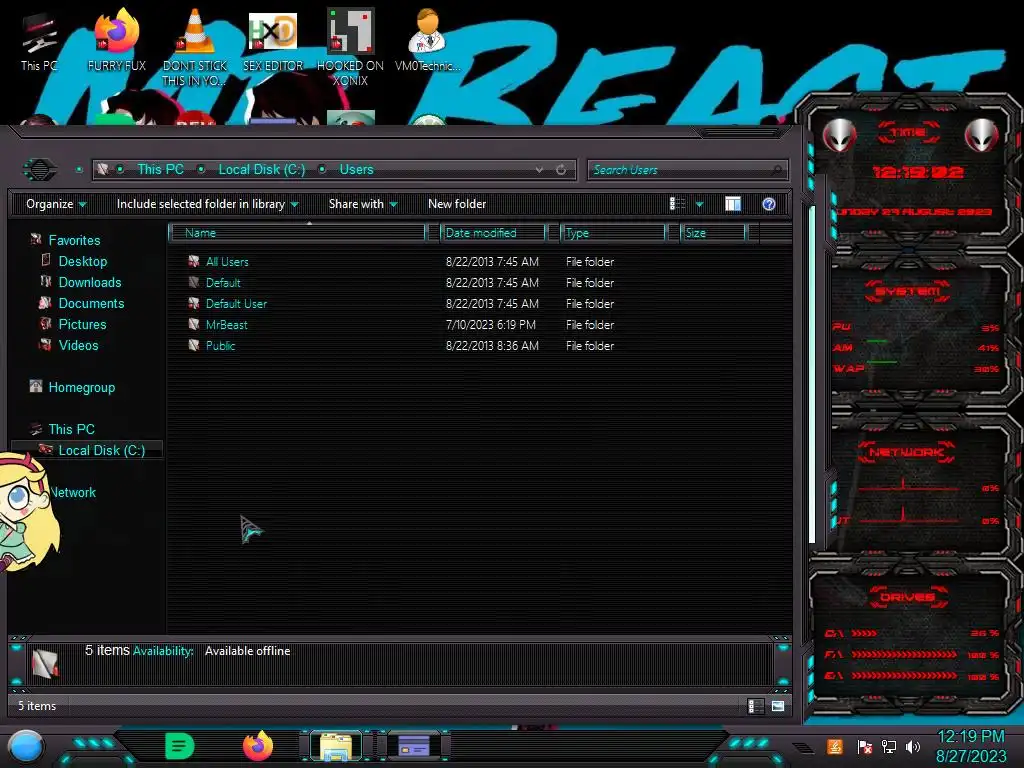This screenshot has height=768, width=1024.
Task: Sort by Date modified column
Action: click(x=493, y=232)
